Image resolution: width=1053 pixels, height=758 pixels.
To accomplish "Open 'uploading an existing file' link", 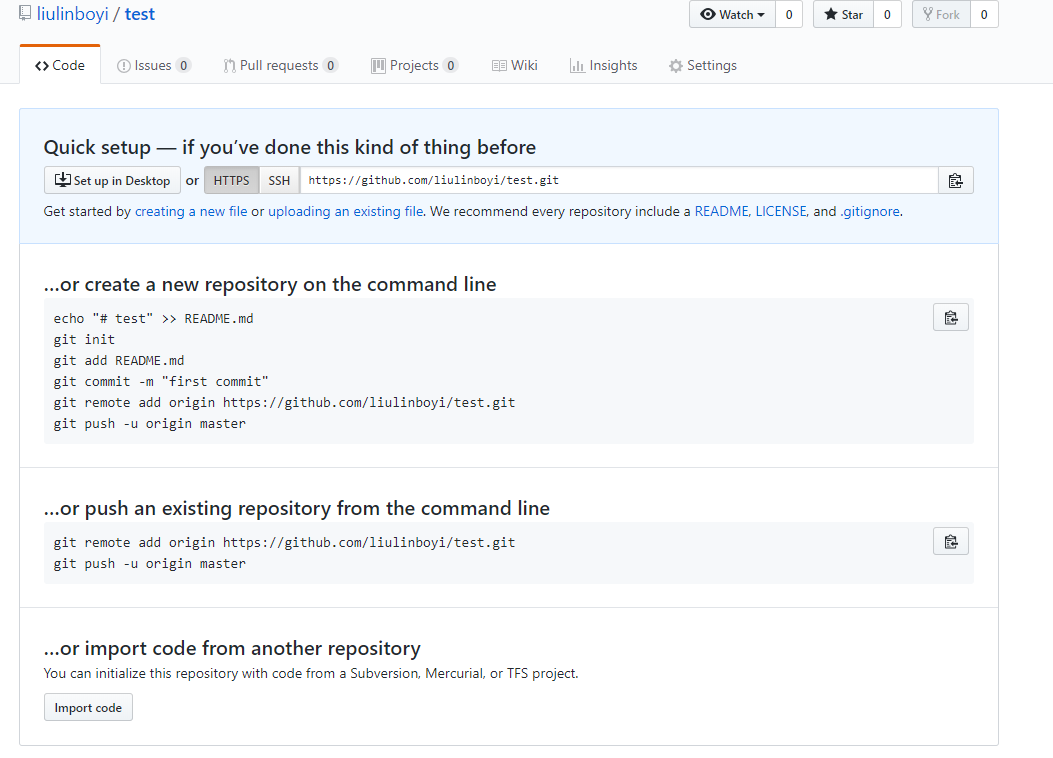I will tap(346, 212).
